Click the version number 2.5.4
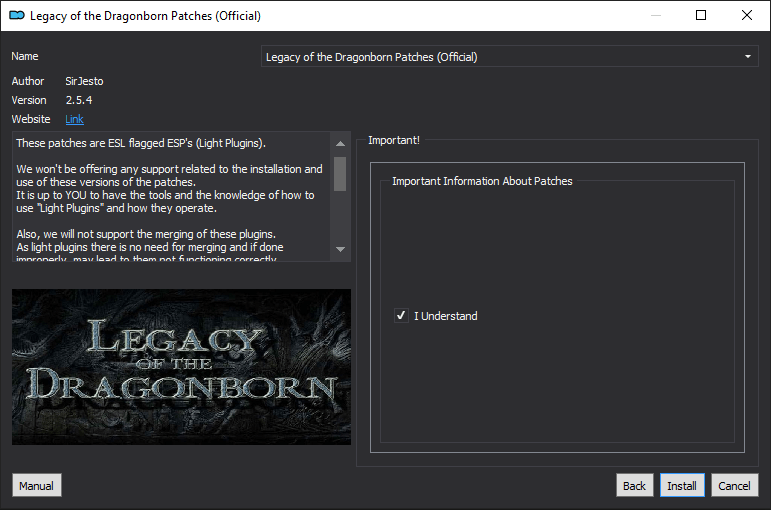 (79, 100)
